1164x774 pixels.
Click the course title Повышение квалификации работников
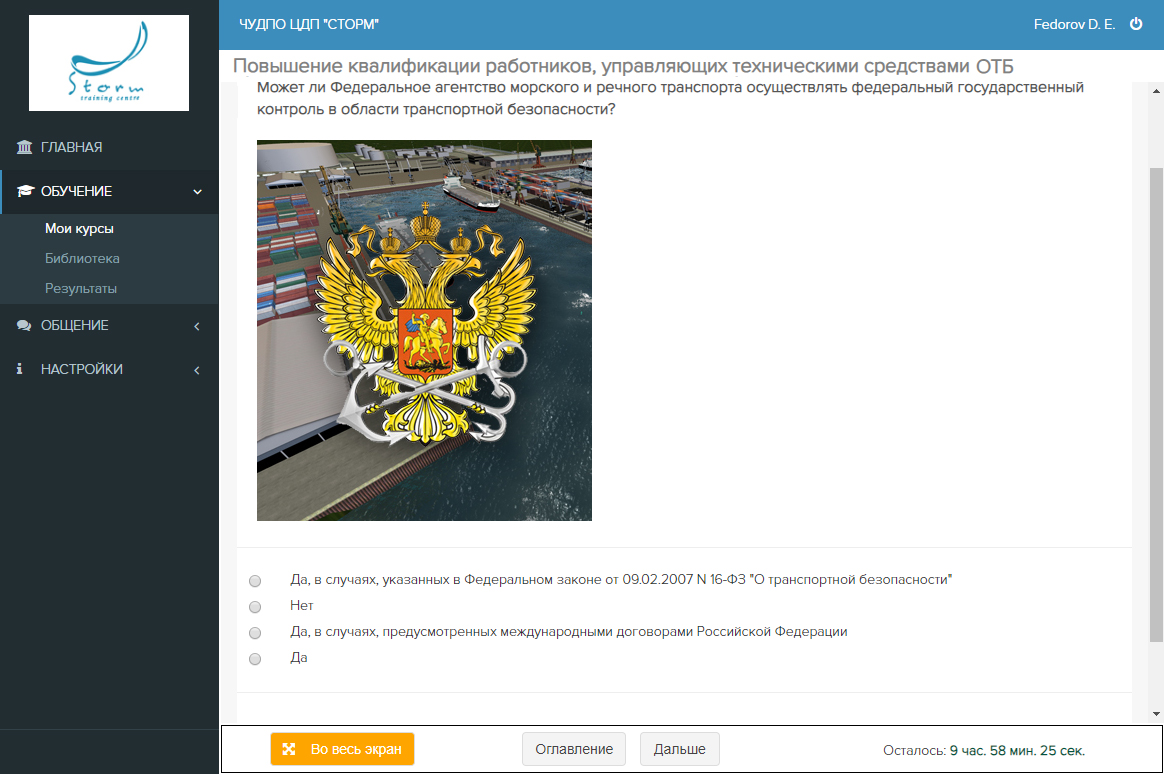[623, 66]
